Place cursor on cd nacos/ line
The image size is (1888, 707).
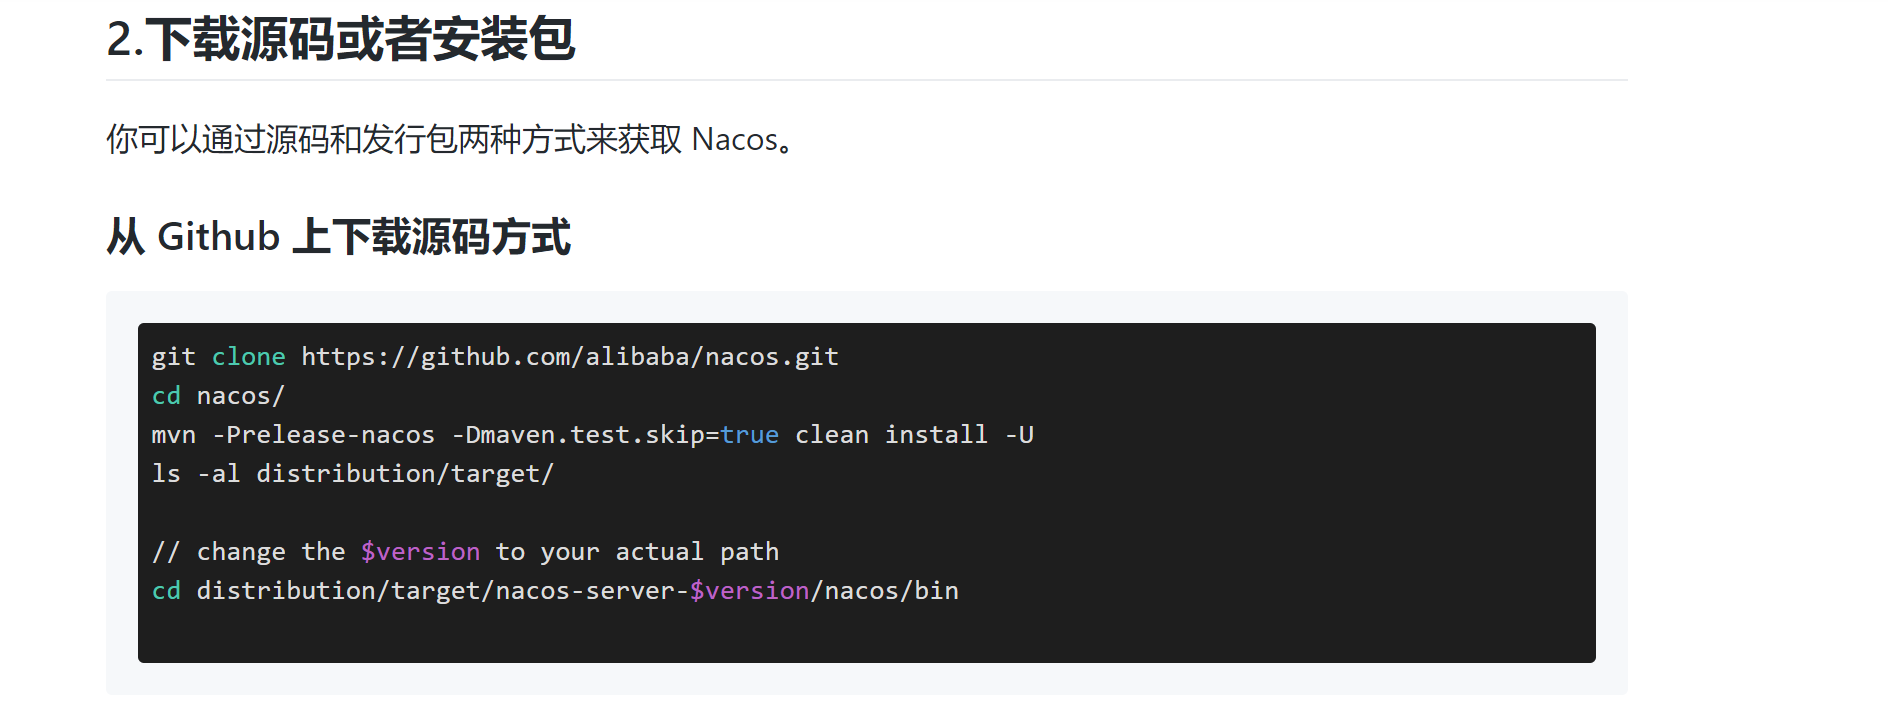pyautogui.click(x=218, y=396)
